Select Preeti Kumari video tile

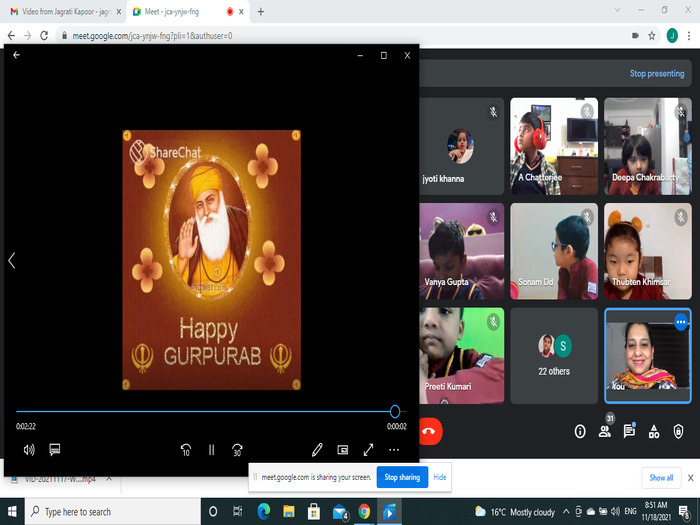point(462,356)
